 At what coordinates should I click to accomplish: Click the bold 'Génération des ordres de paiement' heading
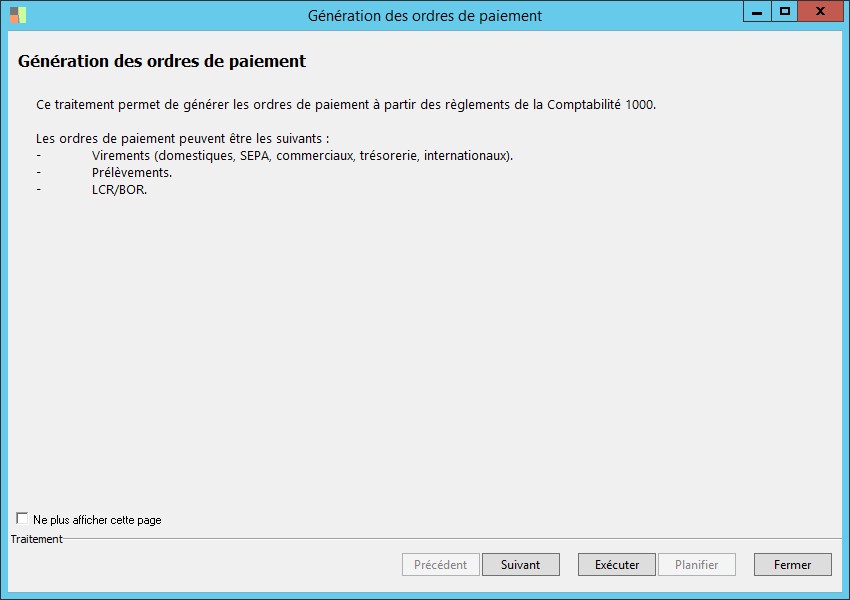pyautogui.click(x=162, y=62)
